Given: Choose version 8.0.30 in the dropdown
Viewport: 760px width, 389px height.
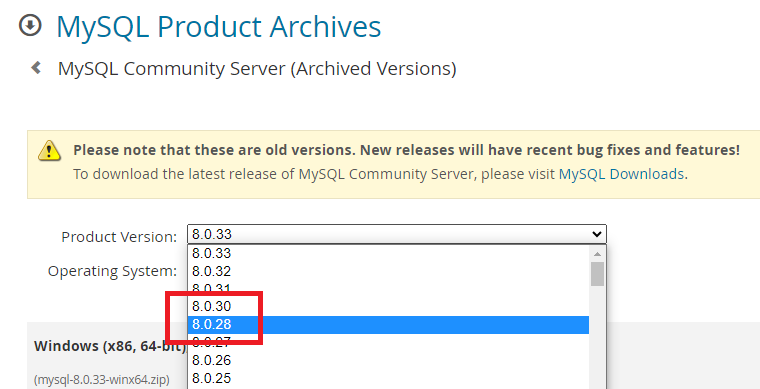Looking at the screenshot, I should click(388, 307).
